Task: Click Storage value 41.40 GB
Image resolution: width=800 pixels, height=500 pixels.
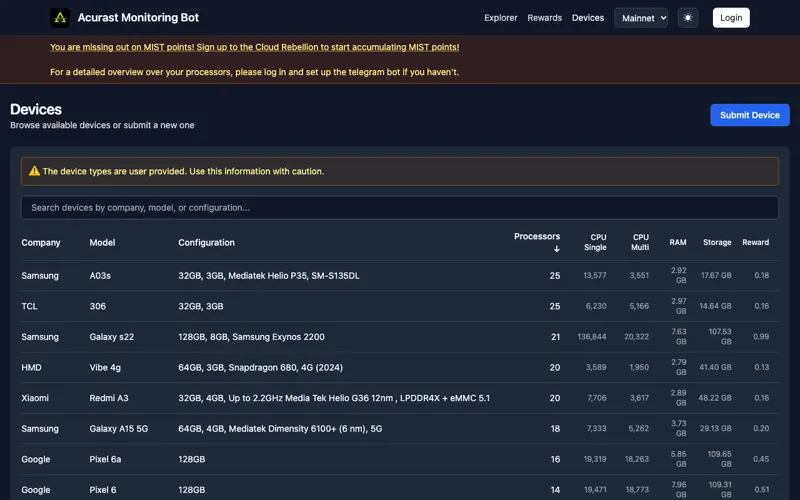Action: 715,367
